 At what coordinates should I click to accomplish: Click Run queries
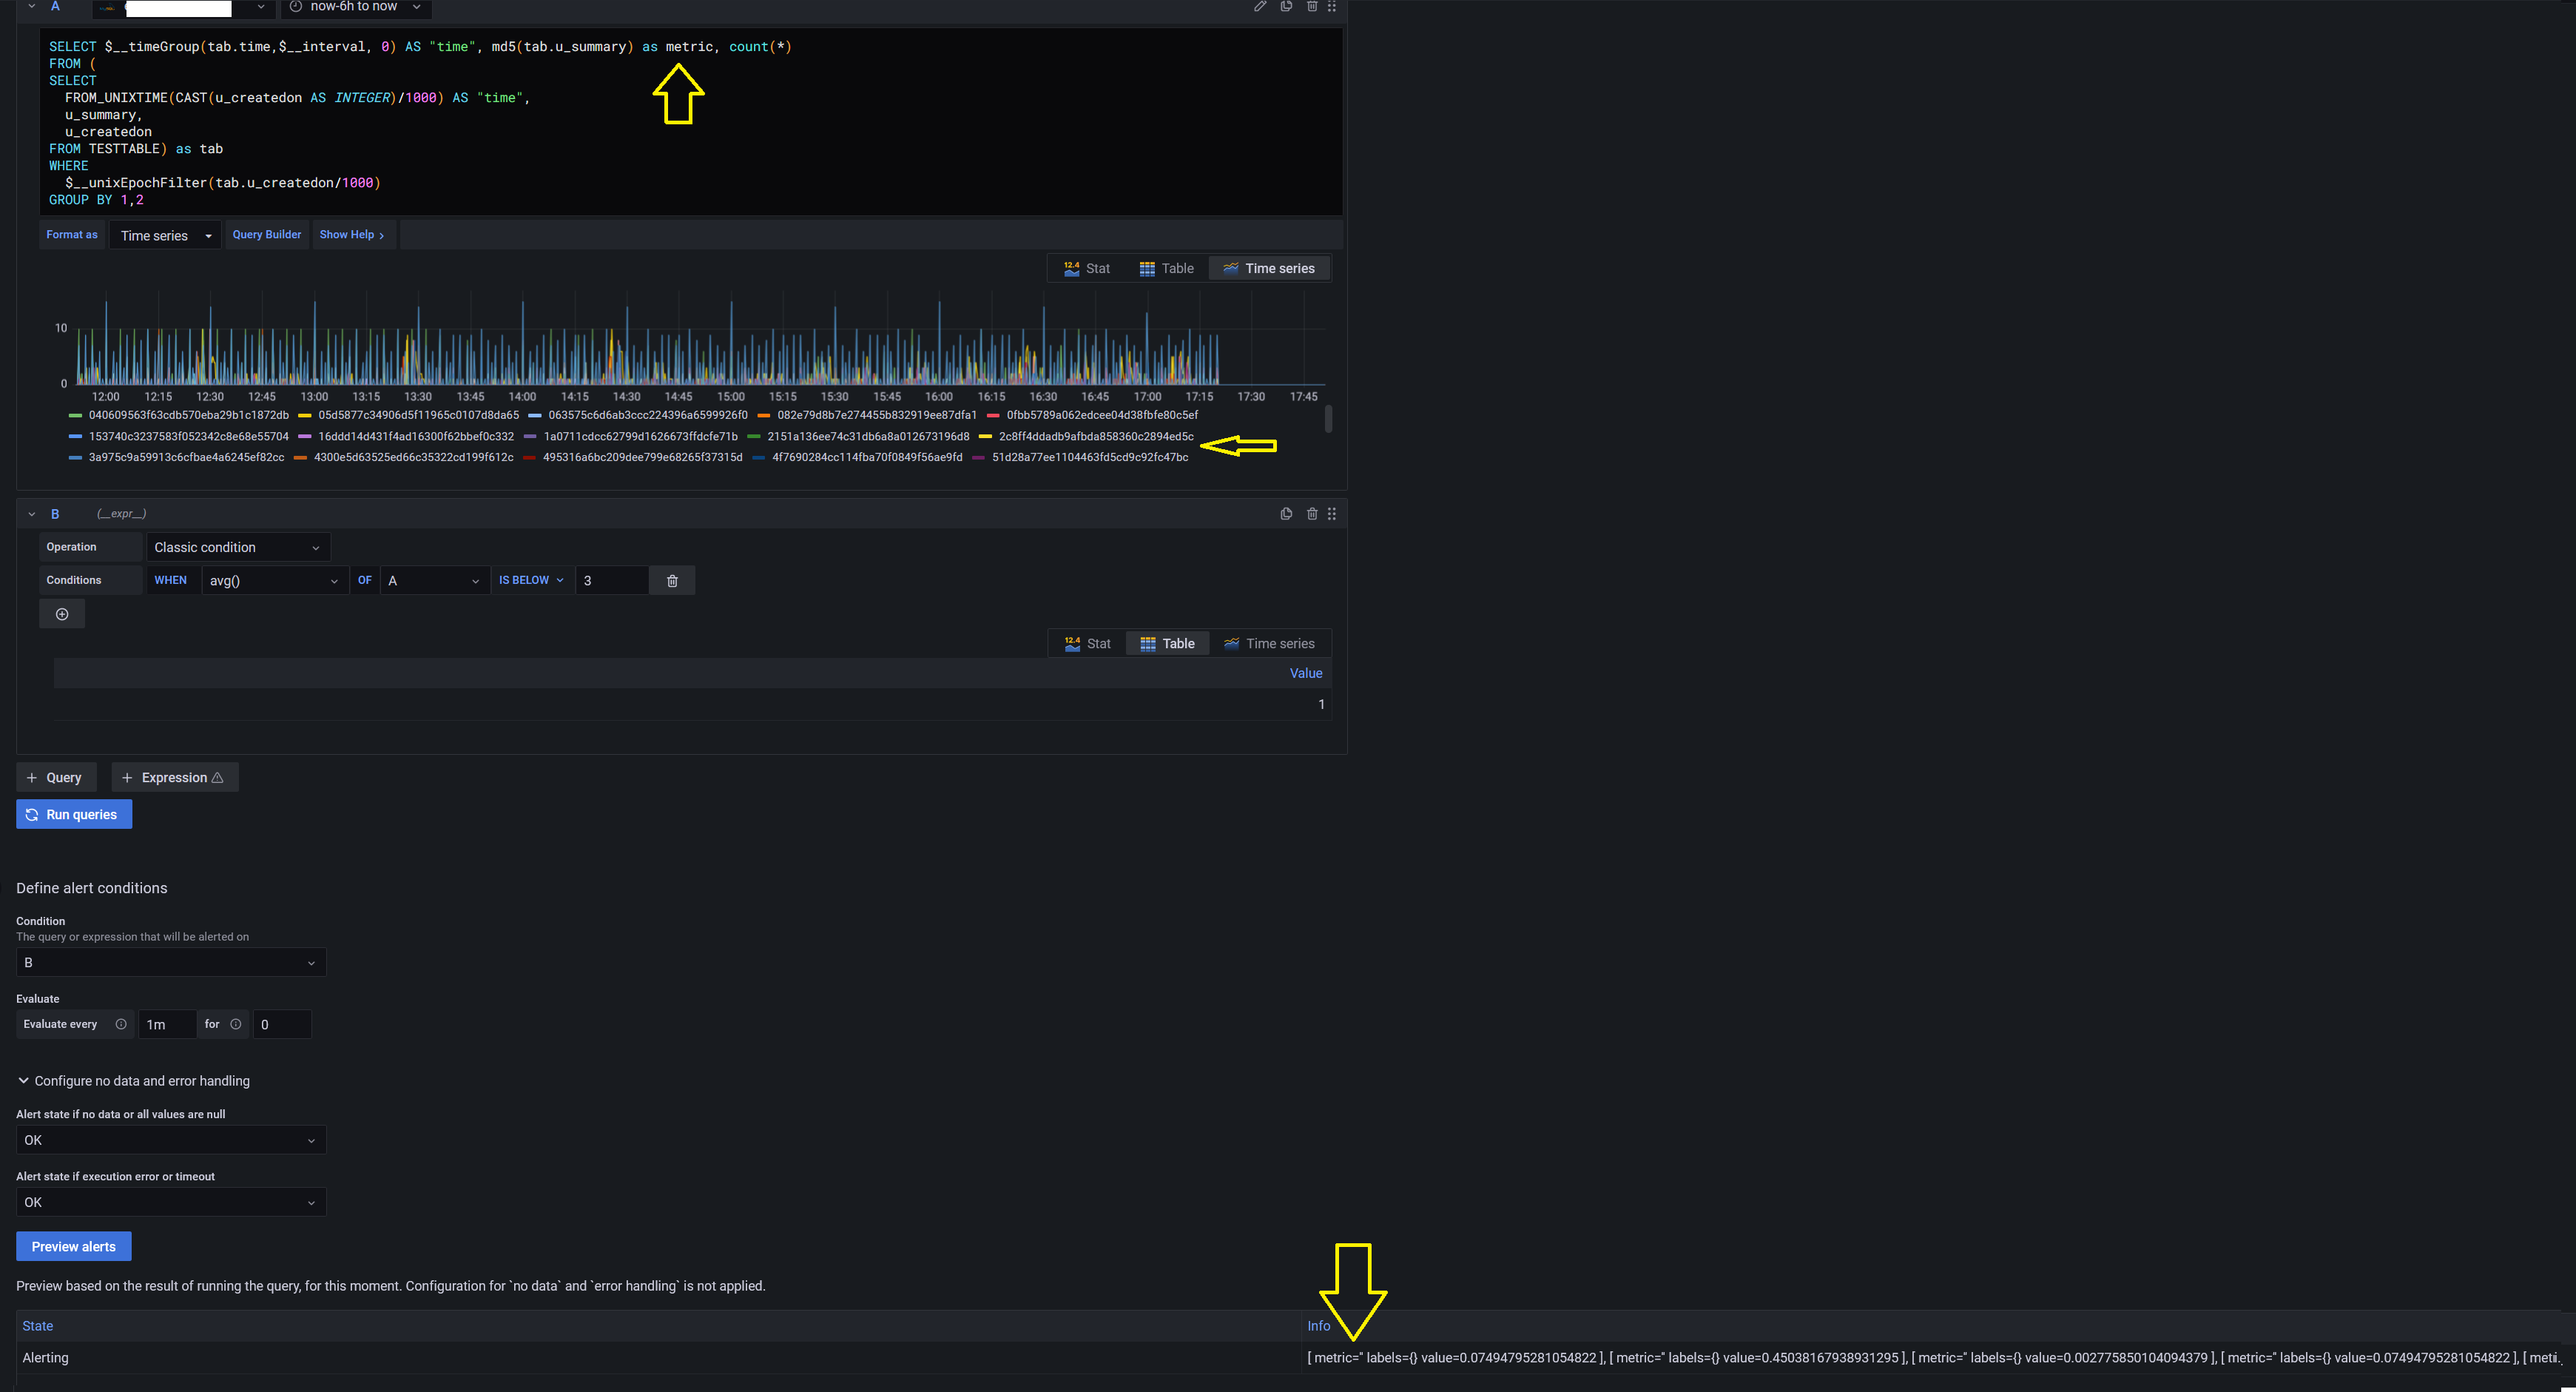73,814
